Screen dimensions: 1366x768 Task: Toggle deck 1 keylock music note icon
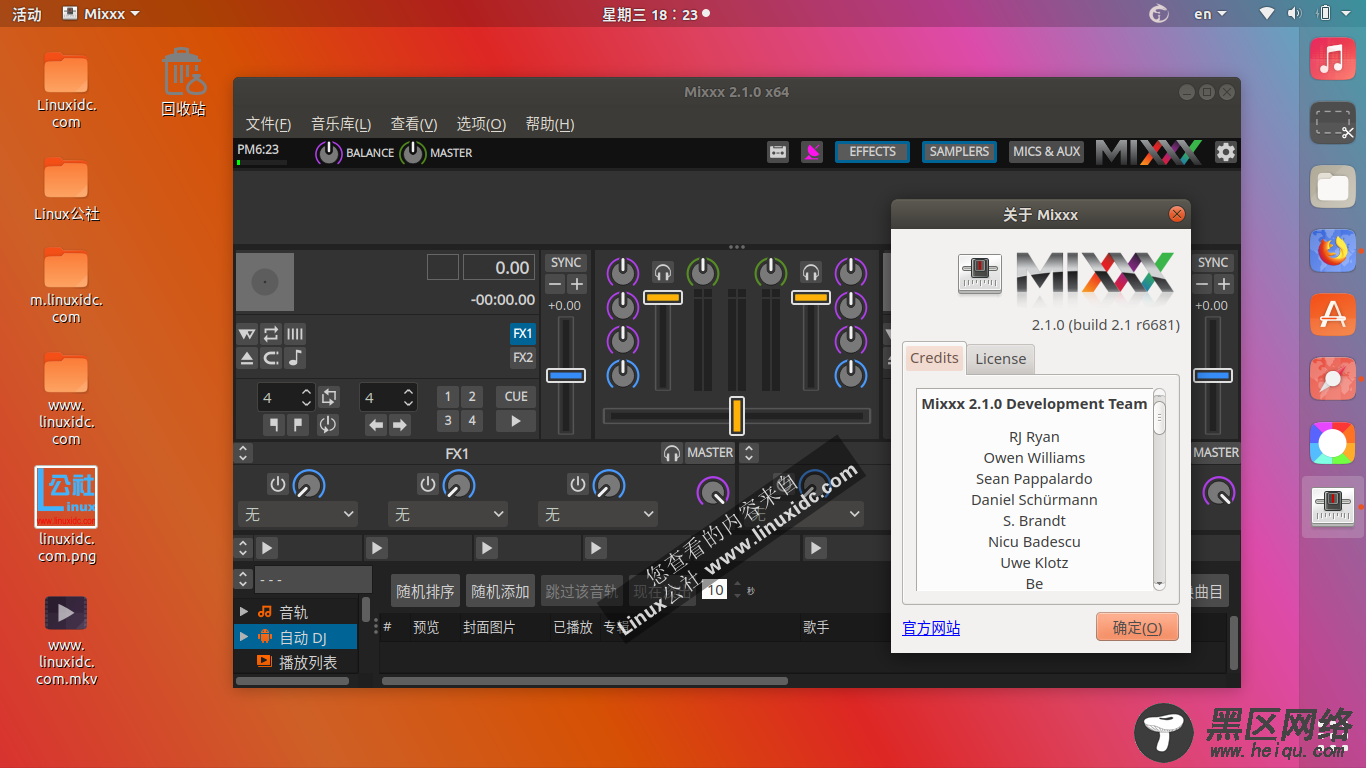pyautogui.click(x=295, y=358)
